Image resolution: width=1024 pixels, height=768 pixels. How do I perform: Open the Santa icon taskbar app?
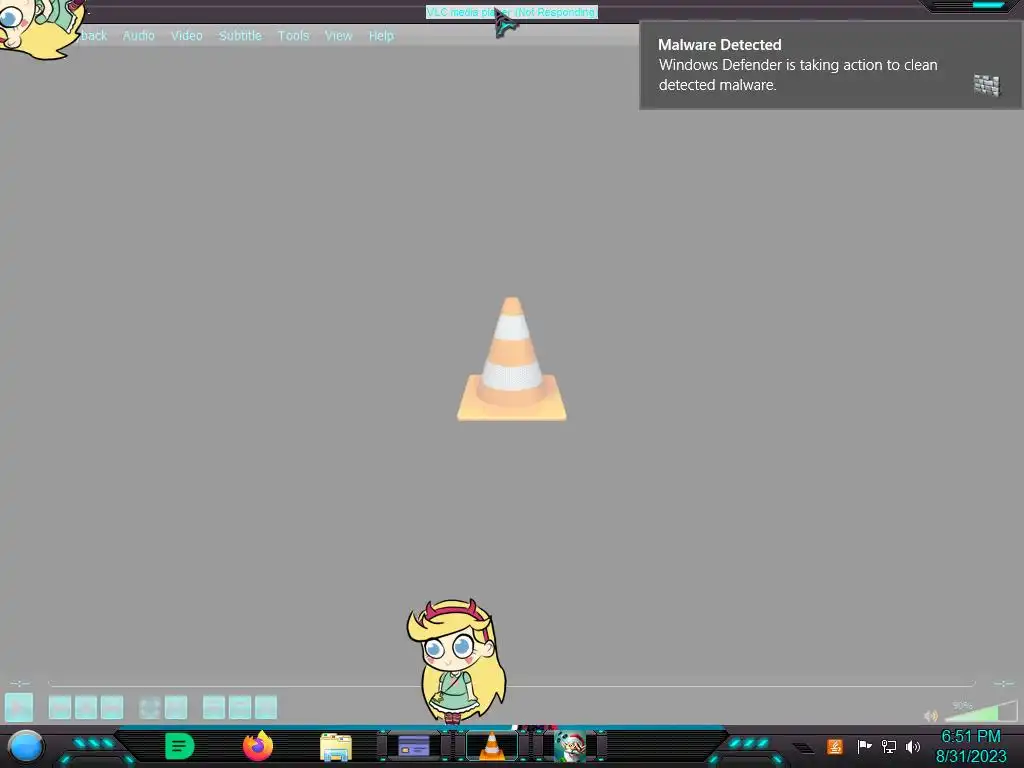pos(570,746)
